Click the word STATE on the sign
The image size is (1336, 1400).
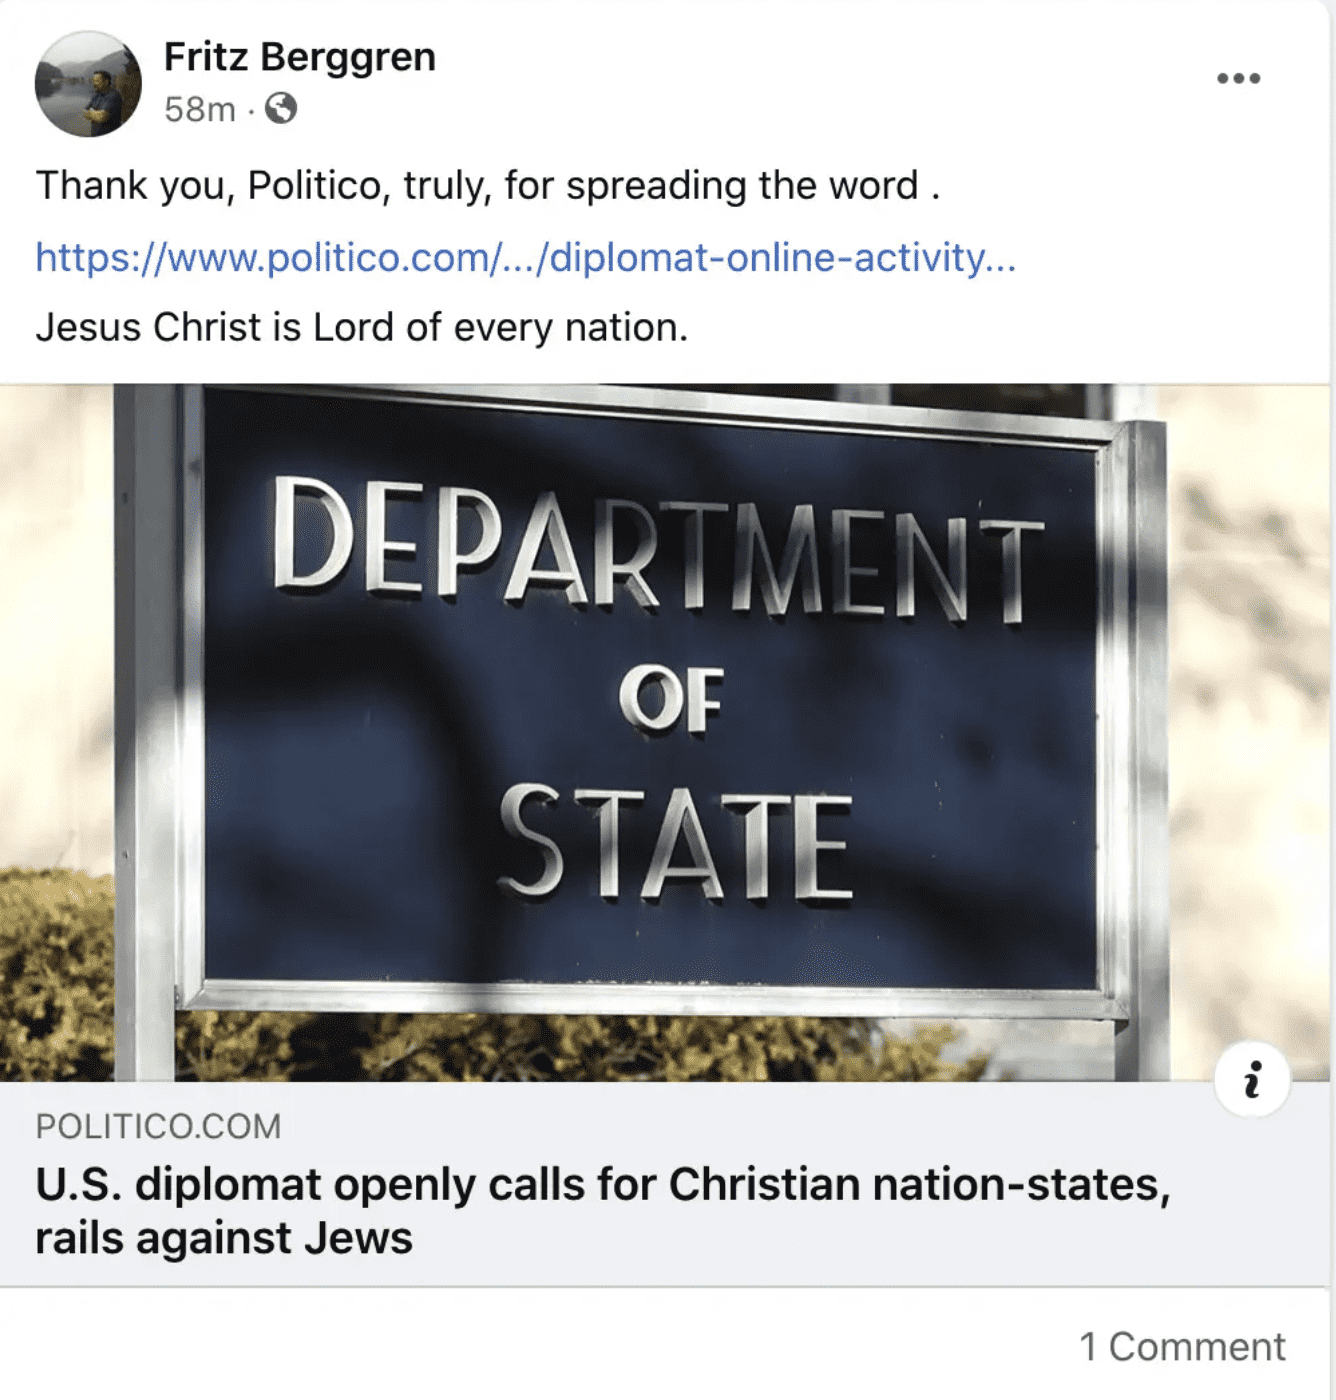676,842
